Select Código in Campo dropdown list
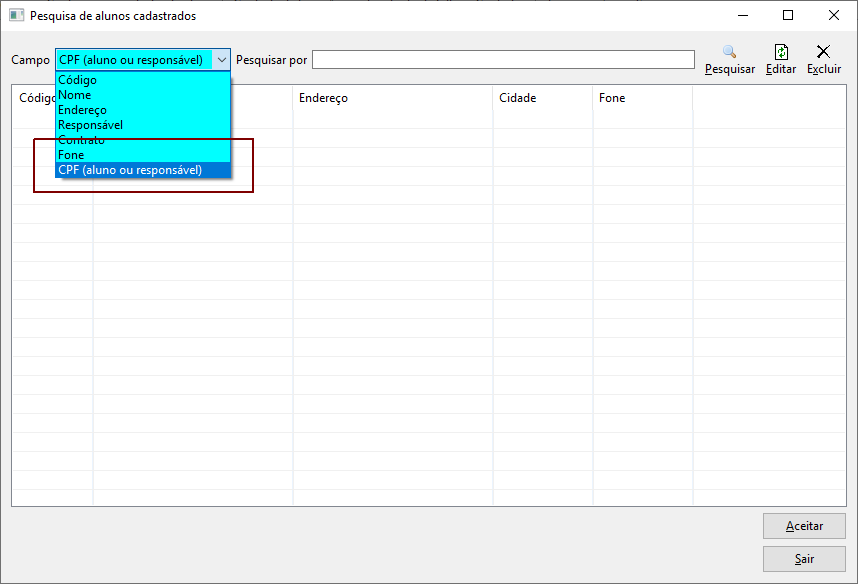This screenshot has width=858, height=584. click(x=143, y=80)
